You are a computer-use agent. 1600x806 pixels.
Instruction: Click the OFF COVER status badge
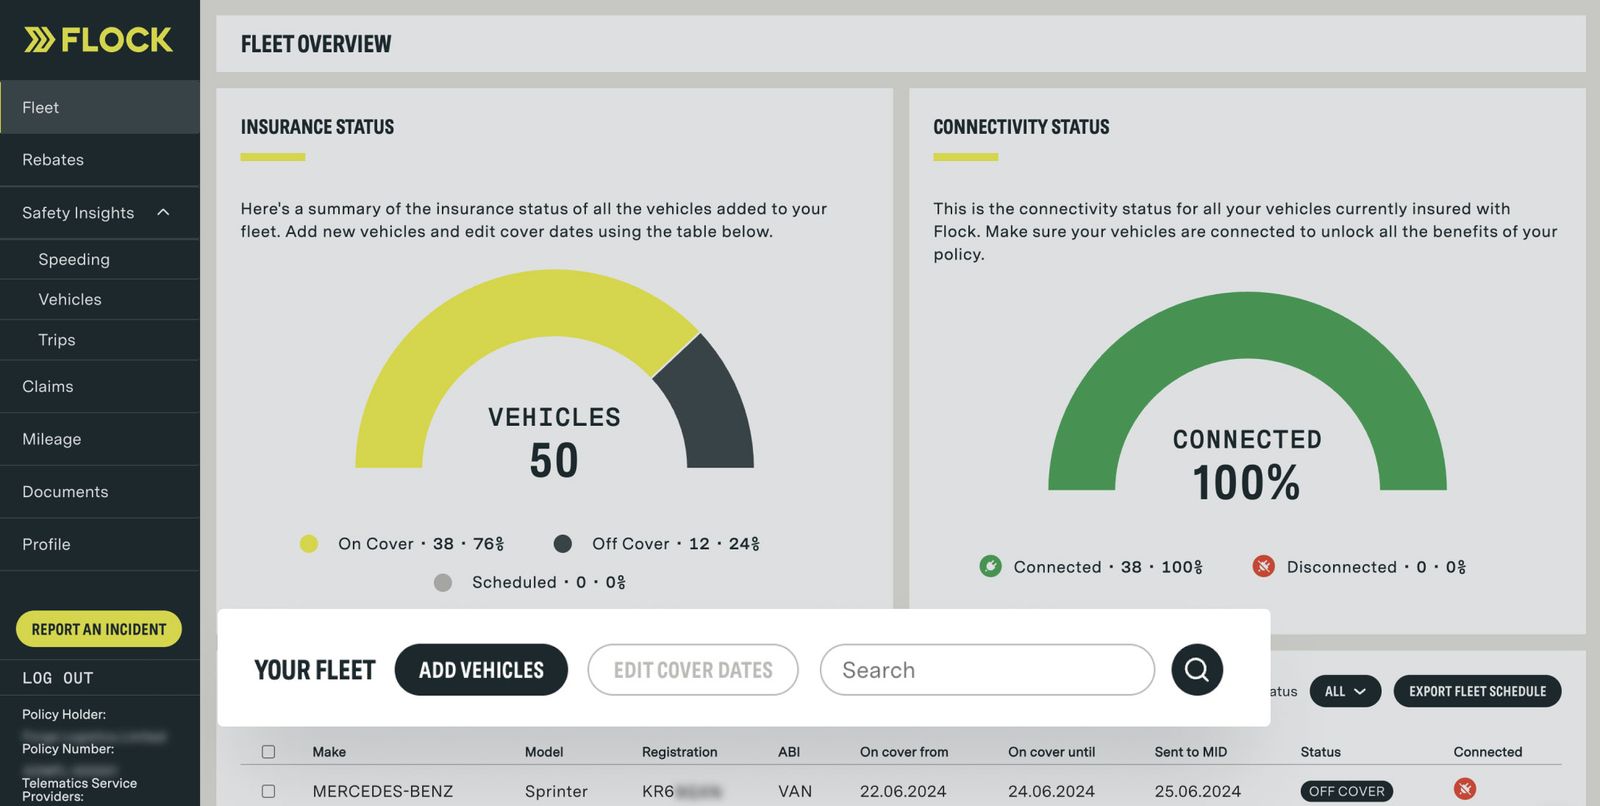(1347, 791)
